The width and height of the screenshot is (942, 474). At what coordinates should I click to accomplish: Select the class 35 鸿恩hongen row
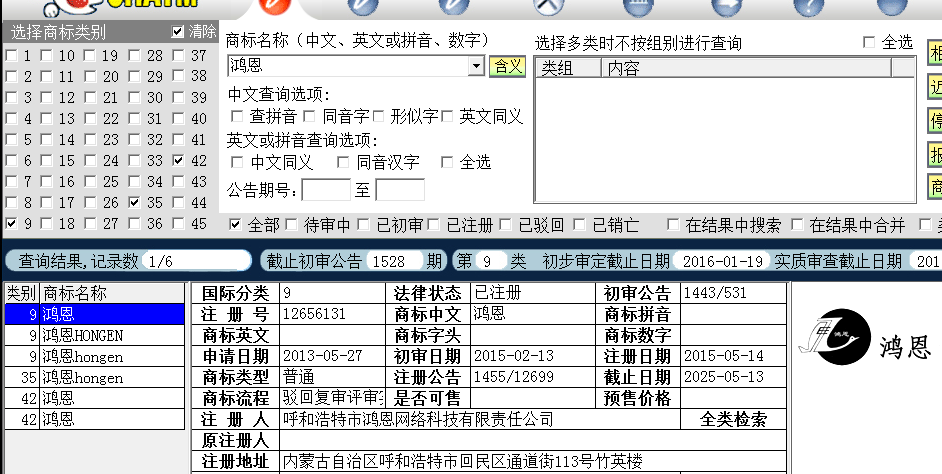pyautogui.click(x=95, y=378)
